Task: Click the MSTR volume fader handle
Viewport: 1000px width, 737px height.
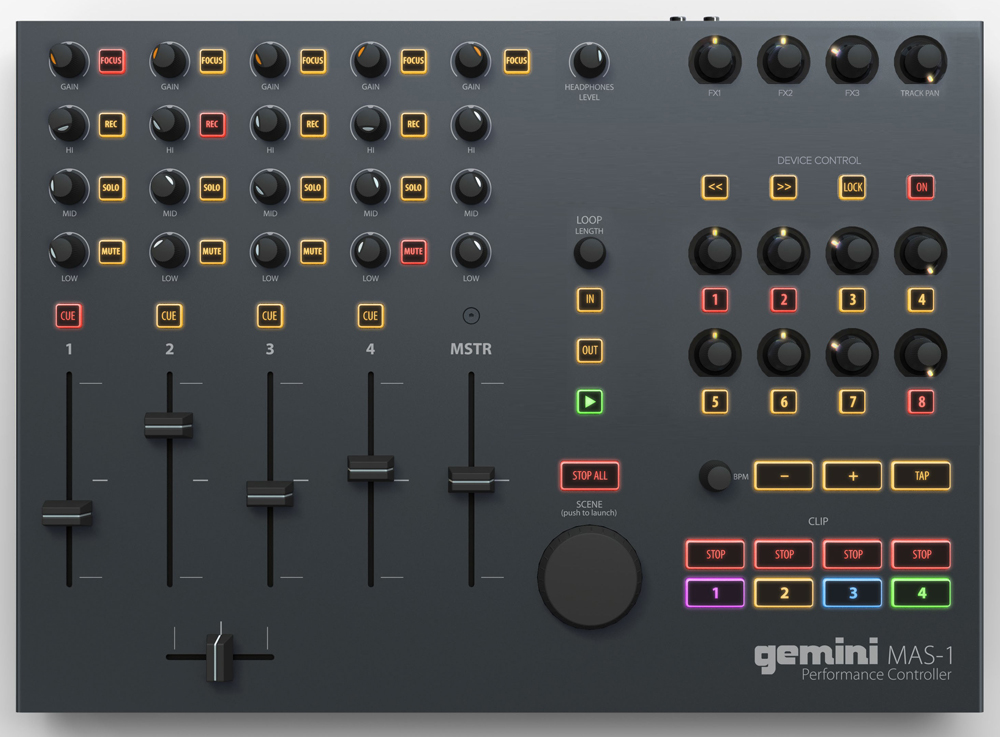Action: coord(471,479)
